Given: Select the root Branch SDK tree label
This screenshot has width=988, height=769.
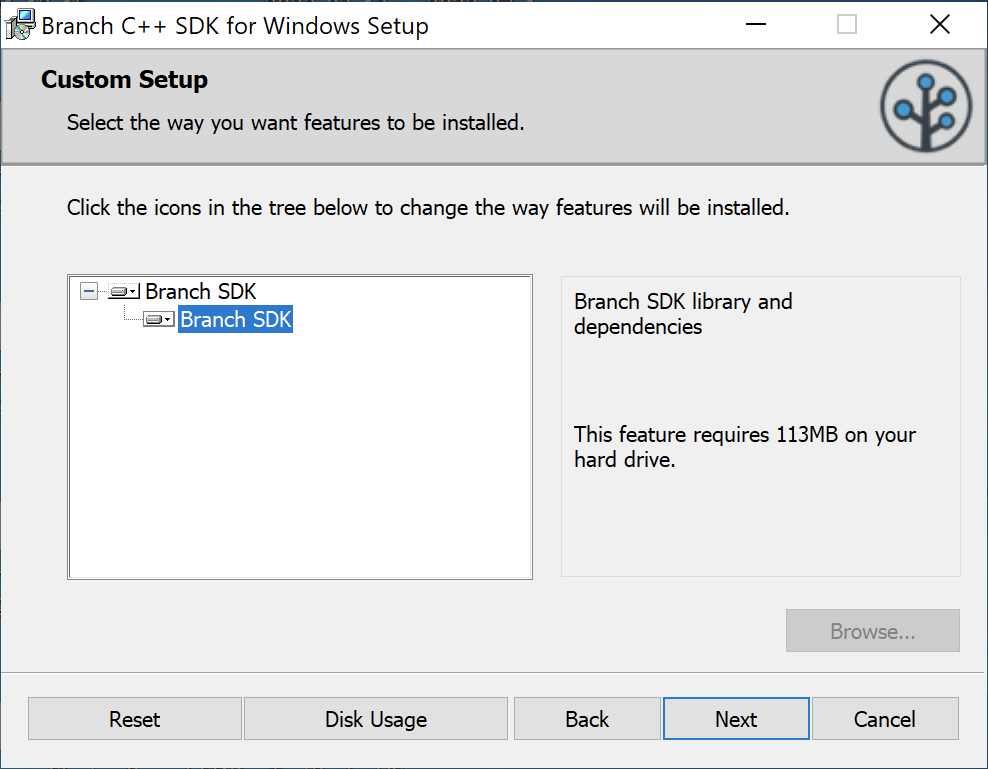Looking at the screenshot, I should [200, 291].
